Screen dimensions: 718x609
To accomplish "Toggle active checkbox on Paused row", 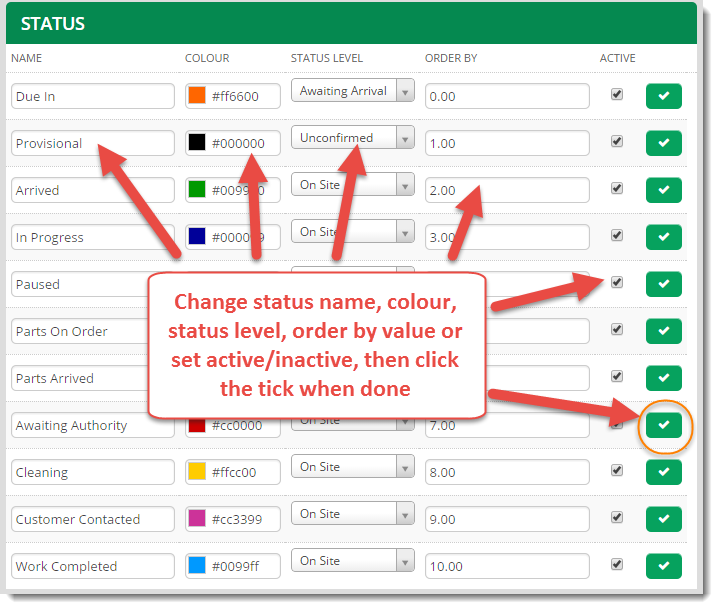I will (617, 282).
